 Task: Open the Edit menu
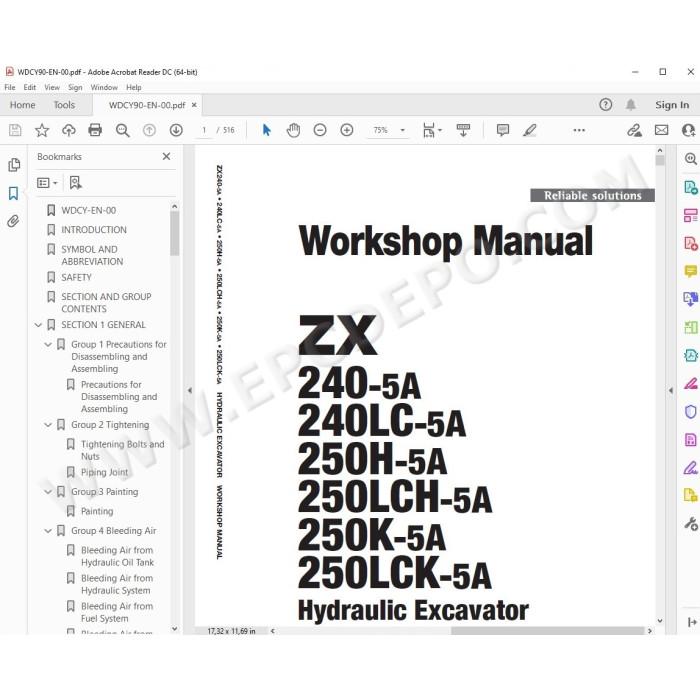tap(29, 88)
